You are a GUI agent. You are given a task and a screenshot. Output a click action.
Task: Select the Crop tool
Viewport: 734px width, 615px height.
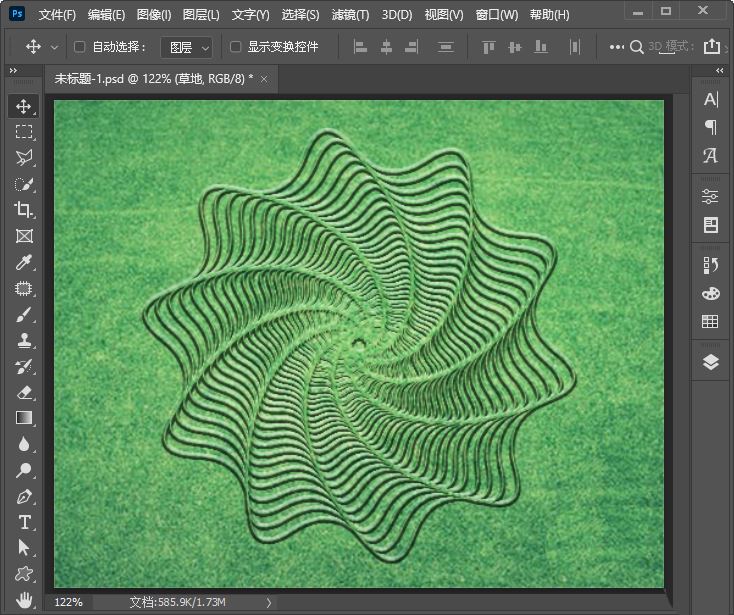pyautogui.click(x=23, y=210)
